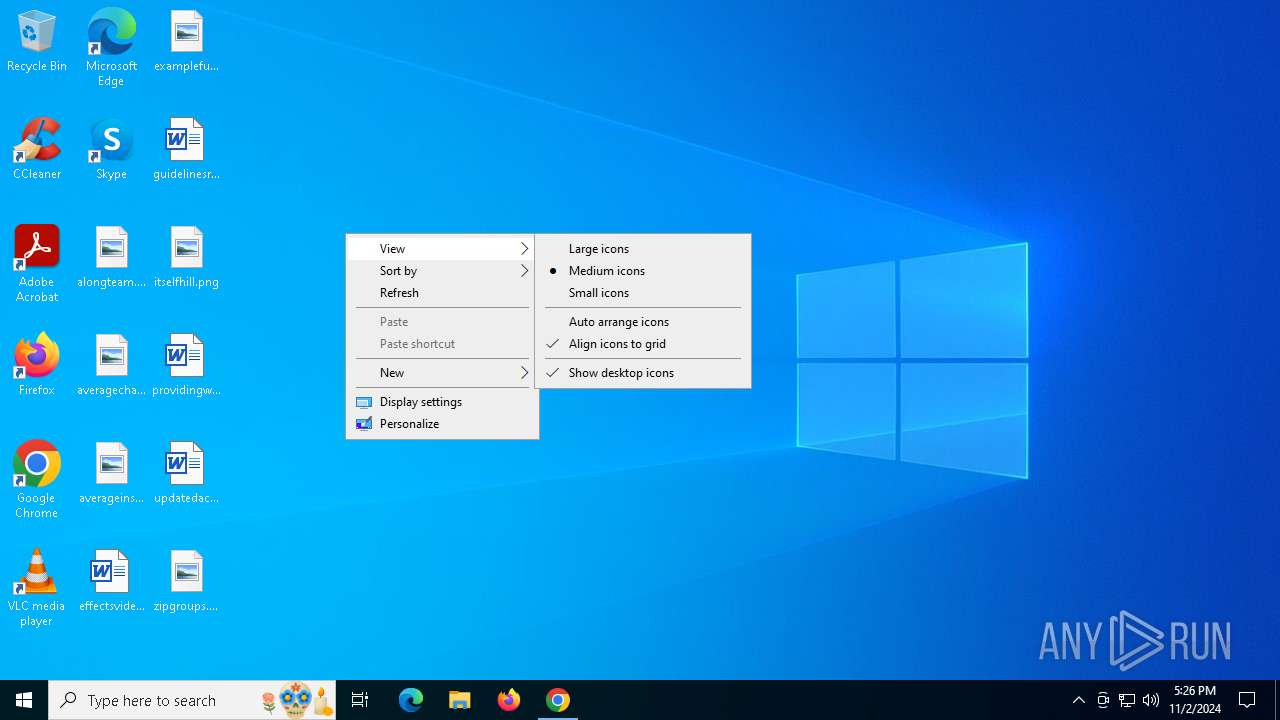The image size is (1280, 720).
Task: Open the Recycle Bin desktop icon
Action: 37,42
